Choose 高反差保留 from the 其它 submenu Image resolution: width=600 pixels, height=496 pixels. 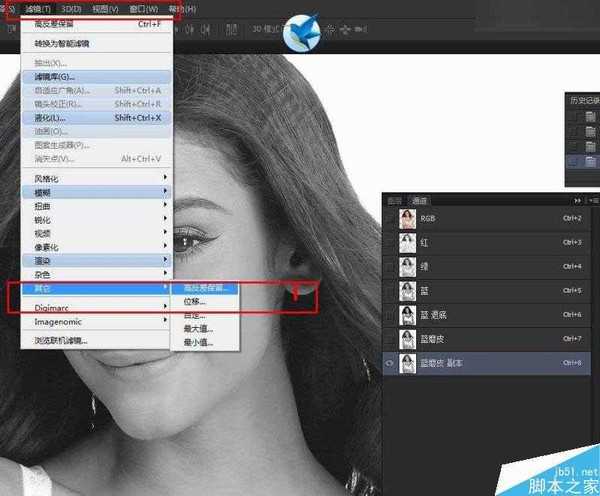point(206,289)
